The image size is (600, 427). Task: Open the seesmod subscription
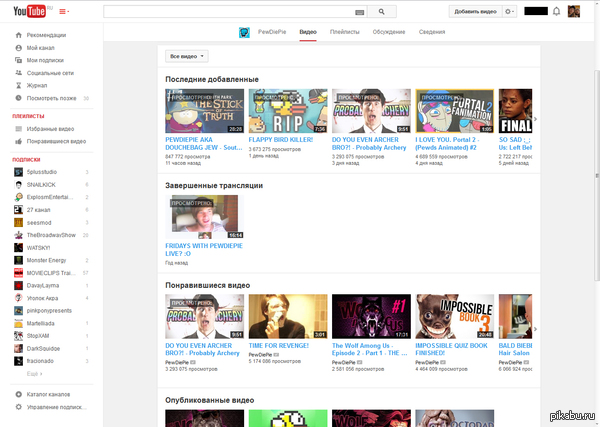pyautogui.click(x=39, y=222)
